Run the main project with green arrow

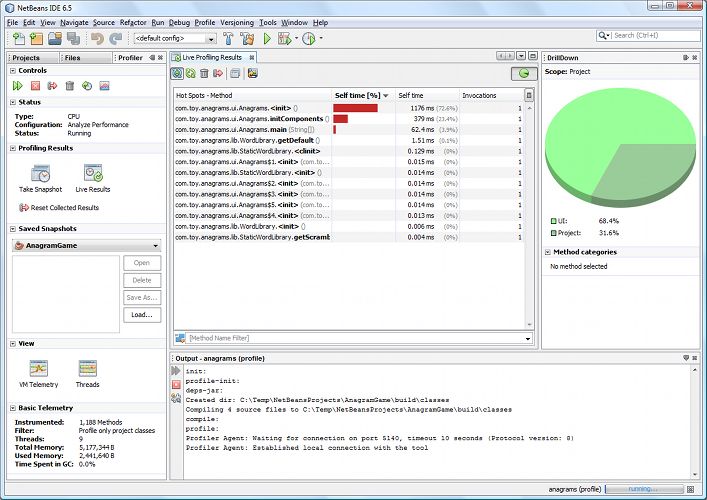pyautogui.click(x=267, y=39)
